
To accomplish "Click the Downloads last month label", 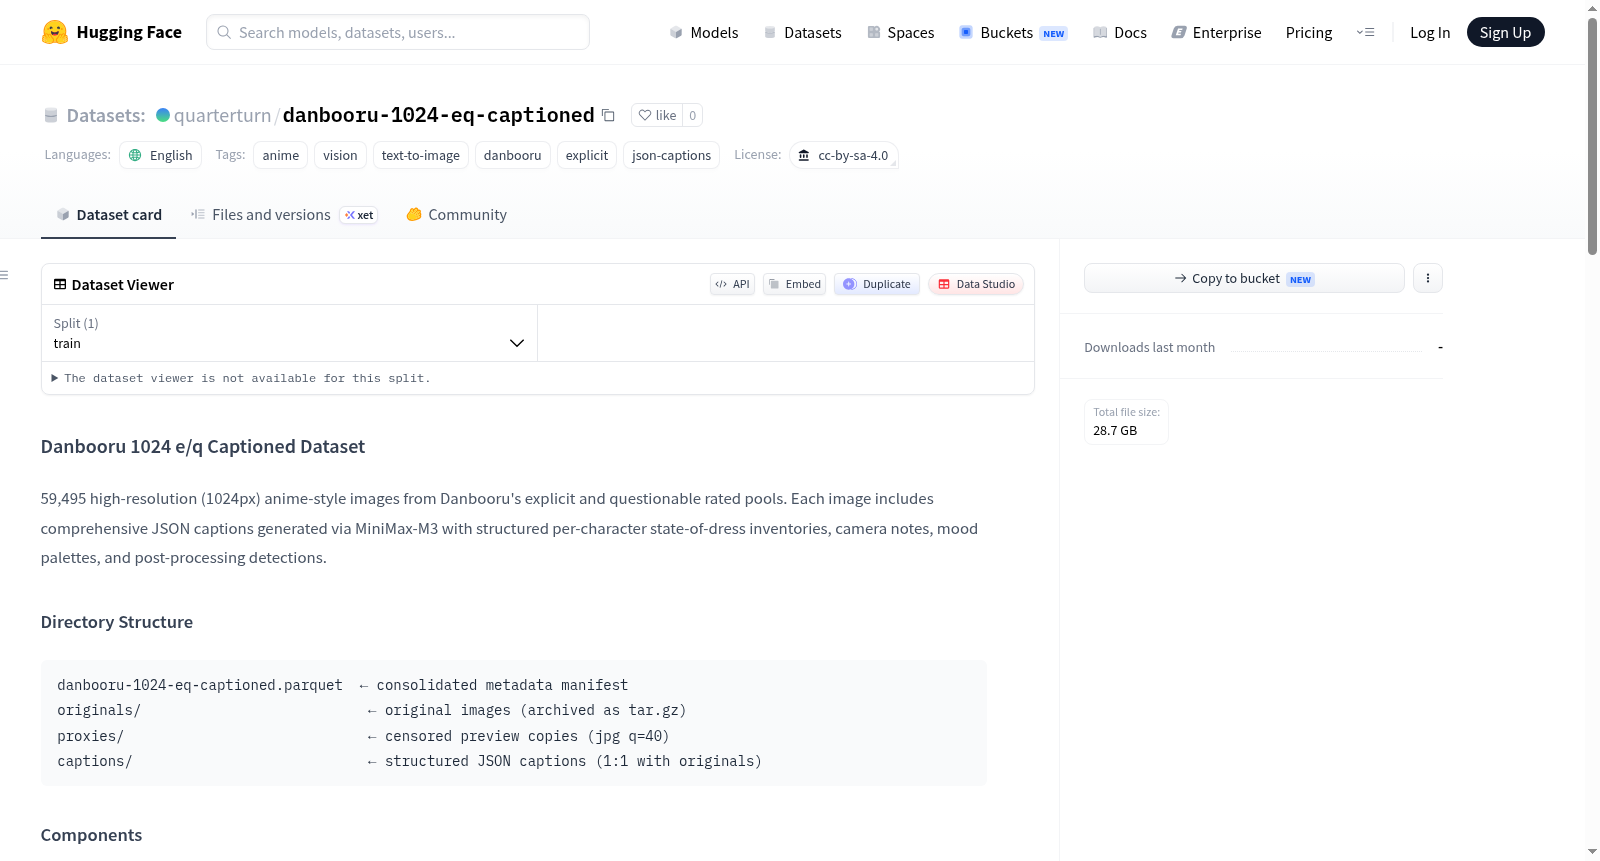I will click(1150, 347).
